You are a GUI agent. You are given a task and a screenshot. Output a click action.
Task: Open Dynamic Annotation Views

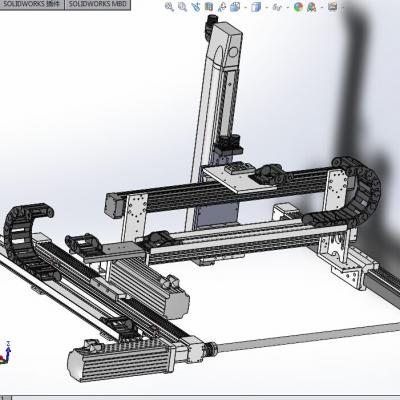pos(222,7)
